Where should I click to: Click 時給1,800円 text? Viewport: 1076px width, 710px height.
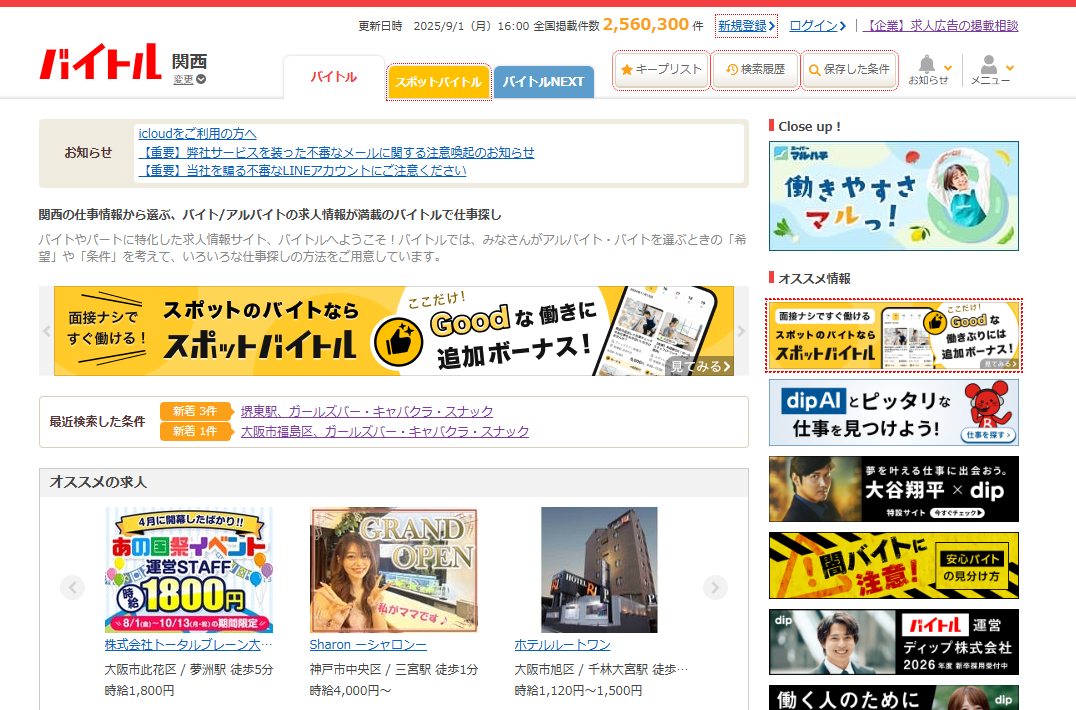139,690
